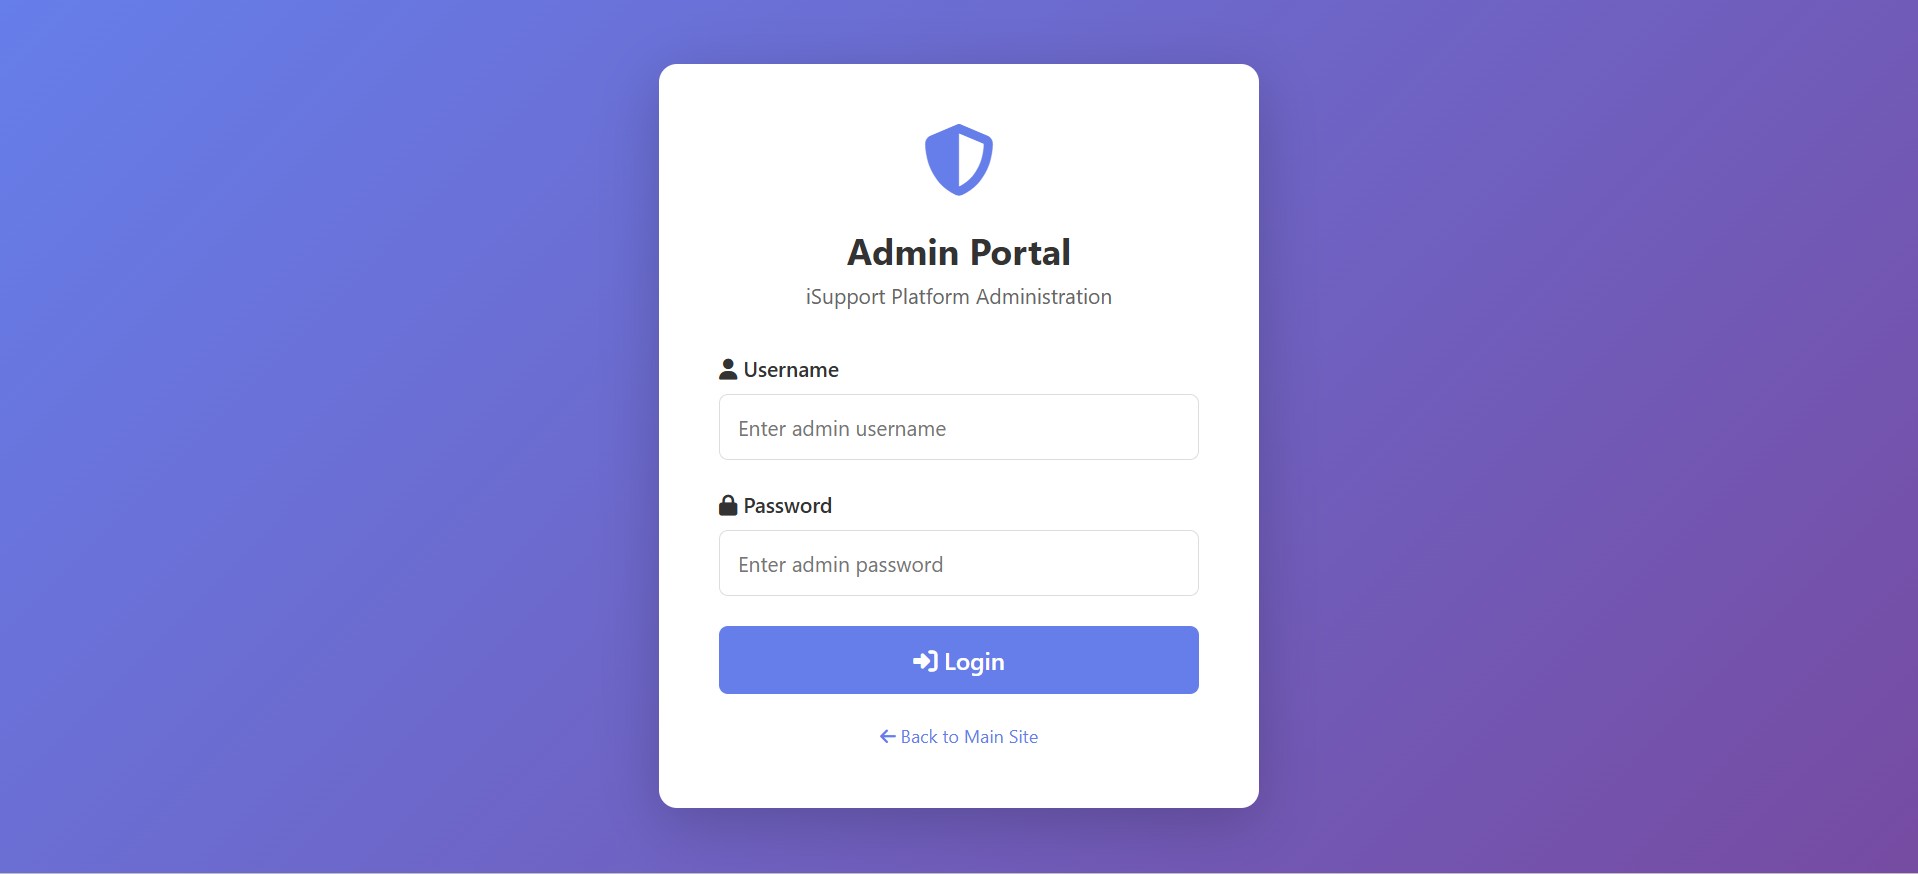Click the 'Enter admin username' placeholder text
Screen dimensions: 1918x874
click(x=842, y=429)
